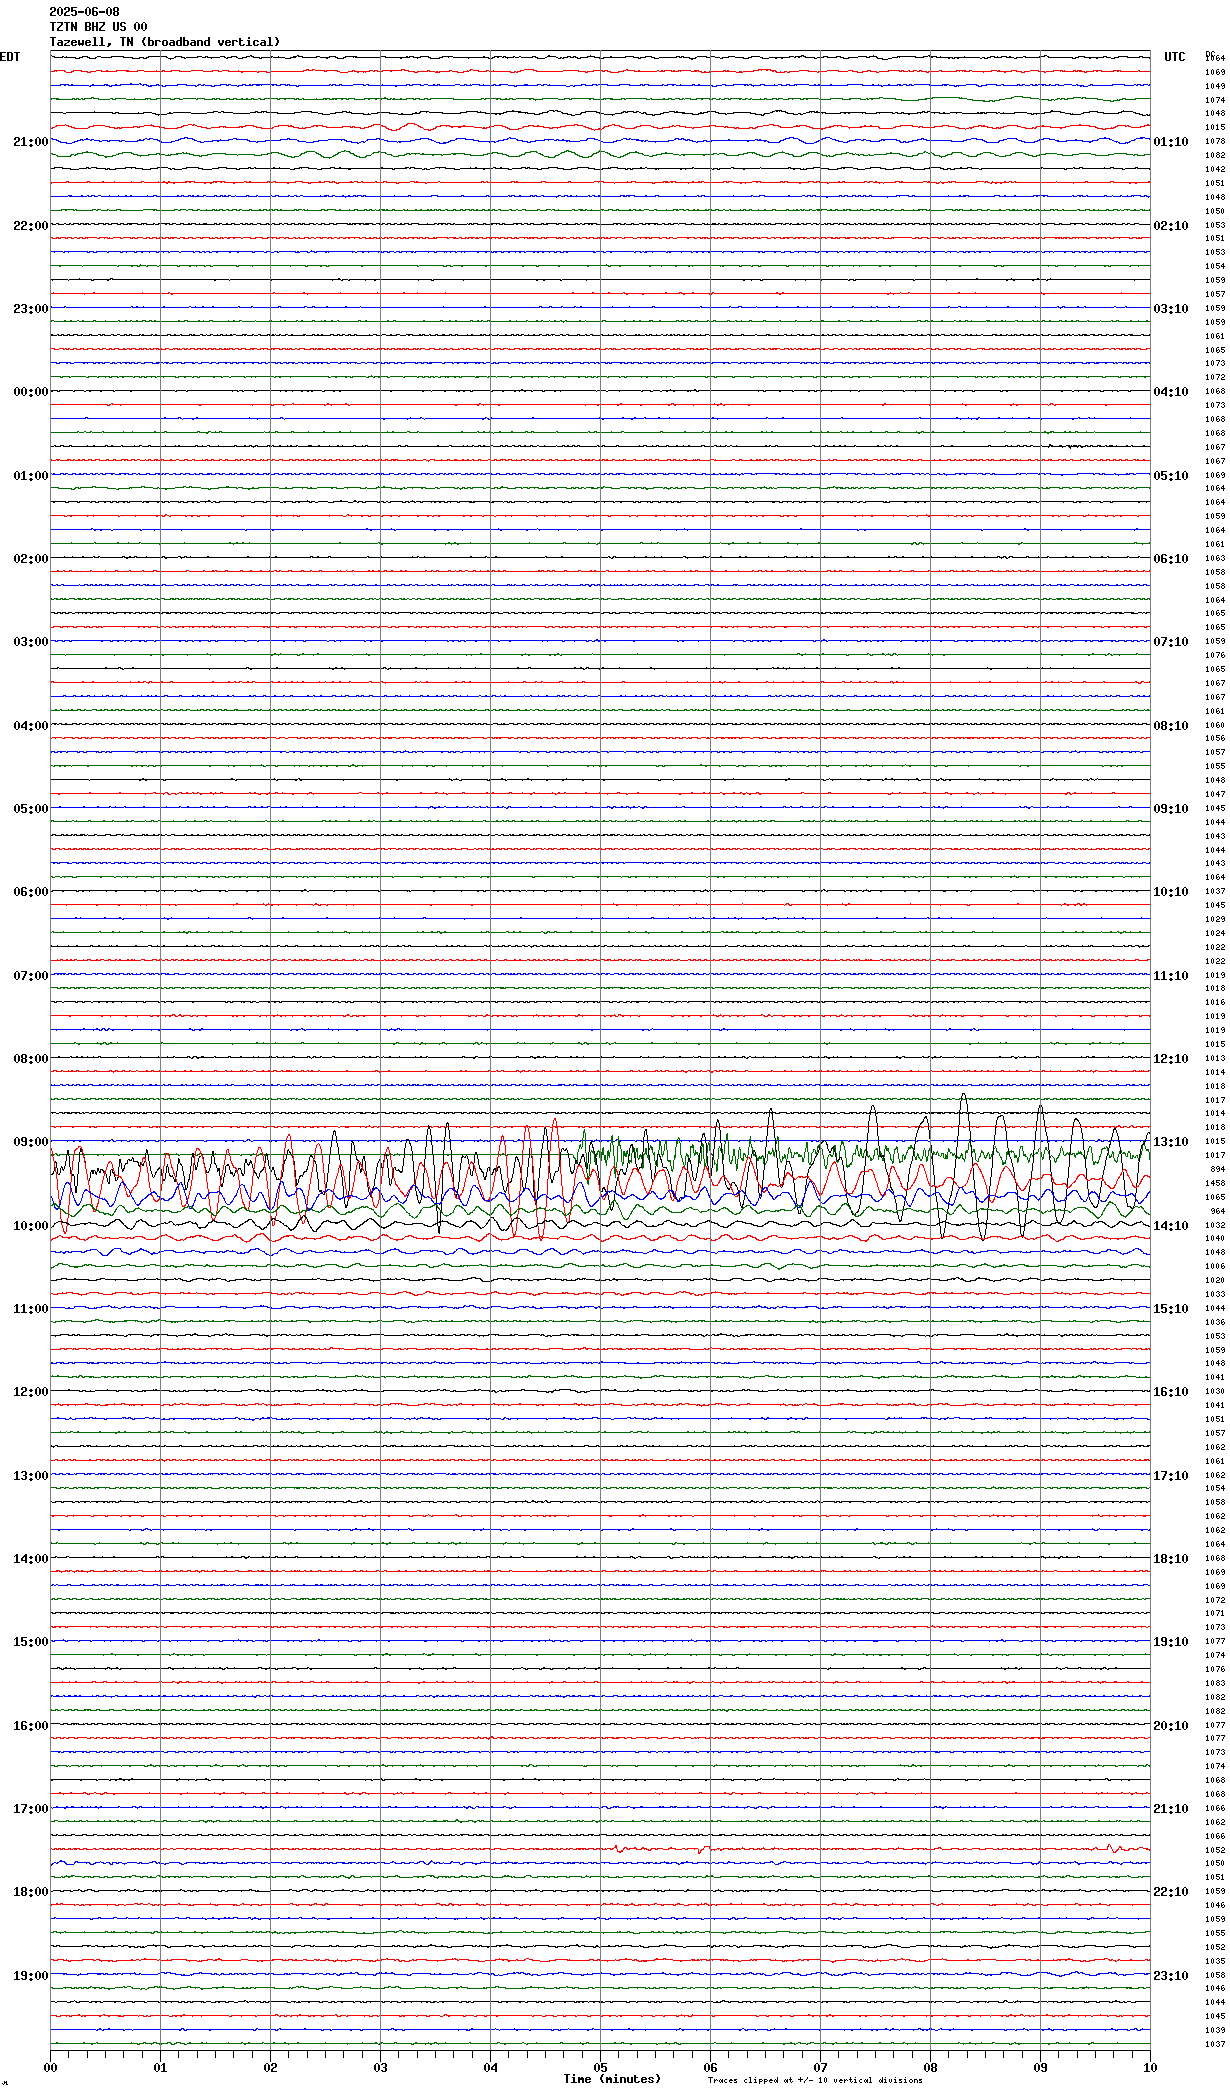Select the 19:00 EDT time label
1230x2094 pixels.
click(x=31, y=1976)
